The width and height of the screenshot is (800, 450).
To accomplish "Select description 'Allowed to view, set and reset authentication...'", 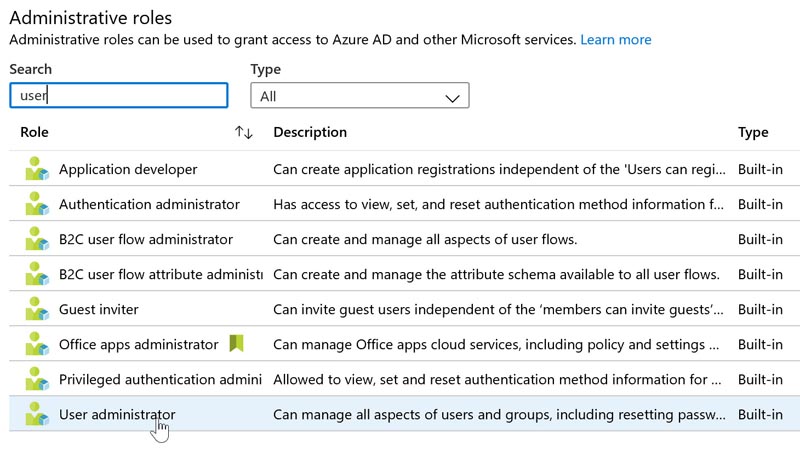I will [x=497, y=380].
